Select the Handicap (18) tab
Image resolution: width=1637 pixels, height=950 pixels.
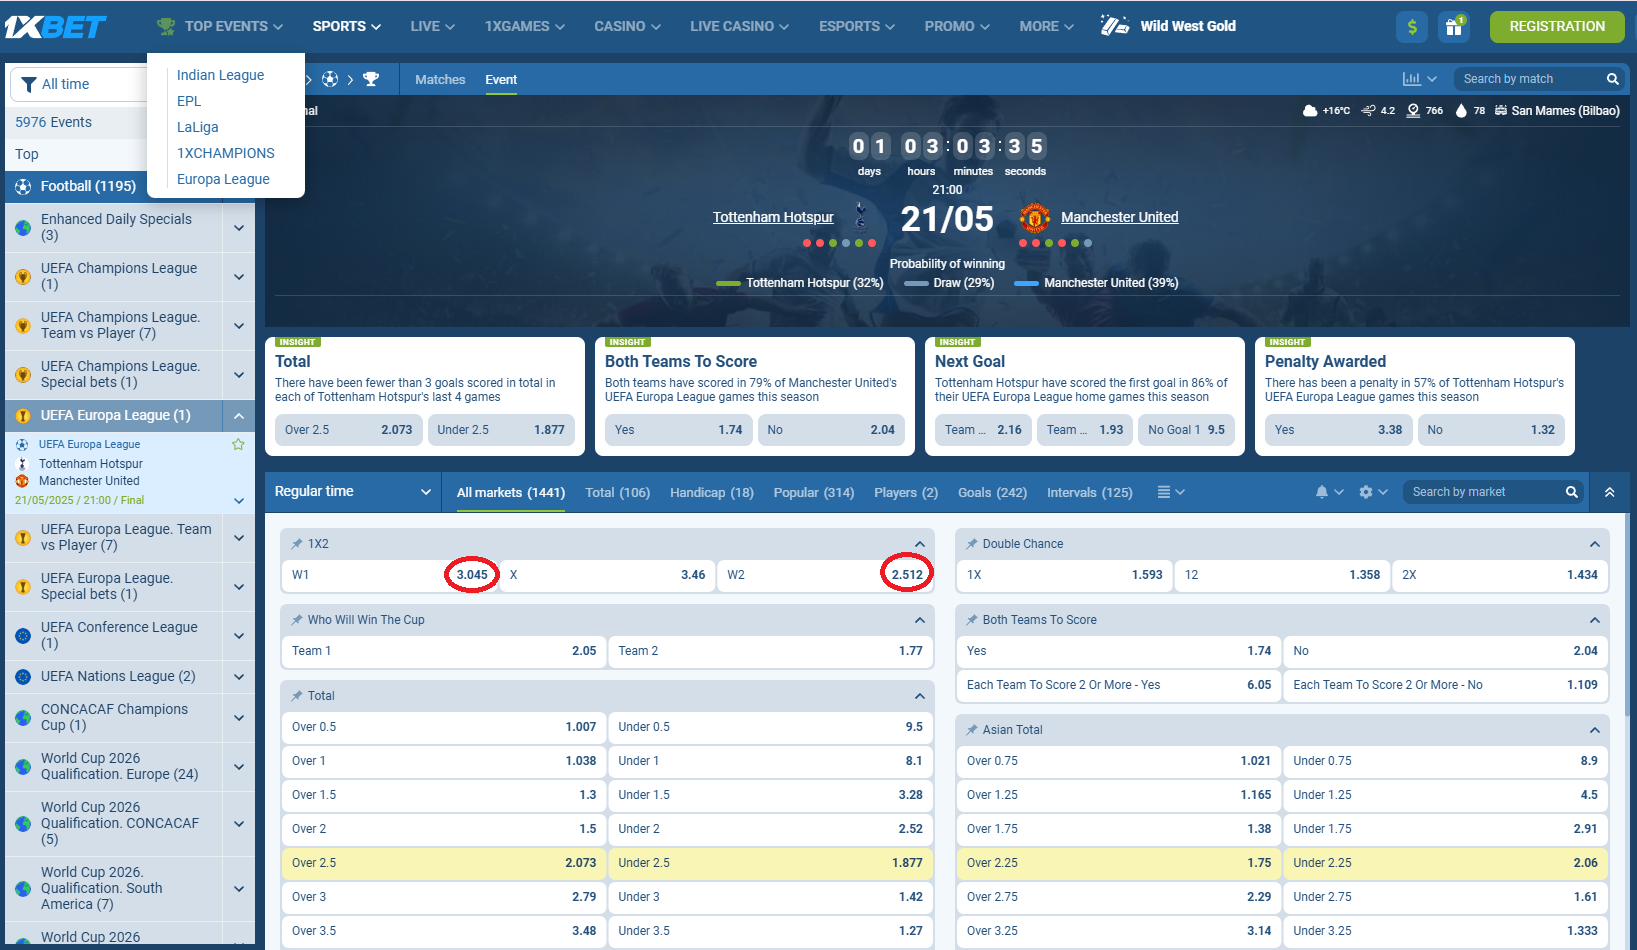pyautogui.click(x=712, y=493)
